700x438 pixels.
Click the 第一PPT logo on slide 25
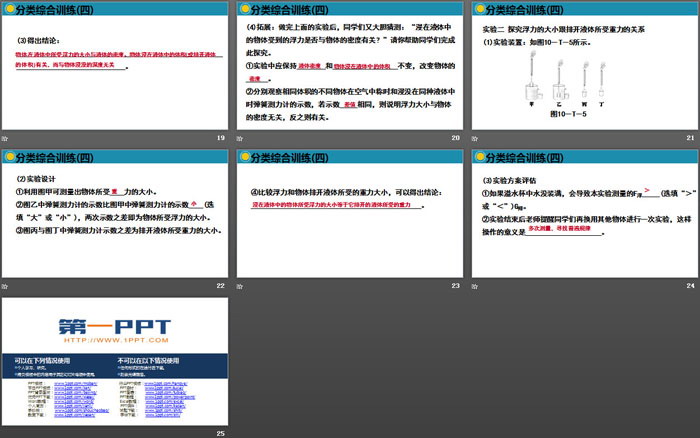pyautogui.click(x=113, y=325)
